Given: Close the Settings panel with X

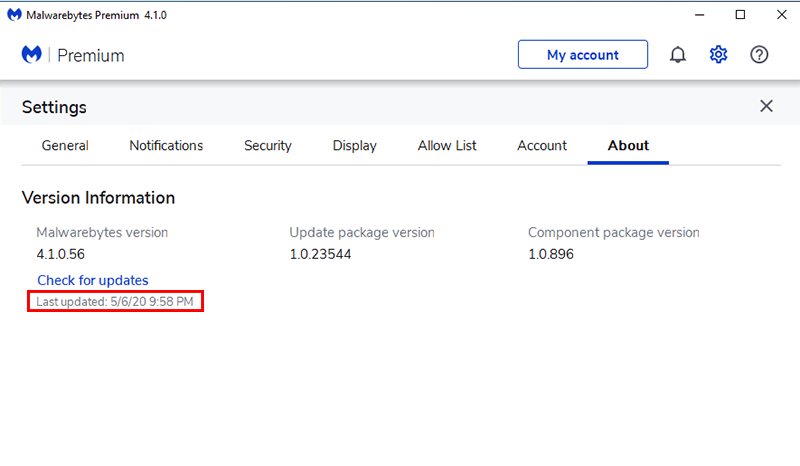Looking at the screenshot, I should (766, 106).
